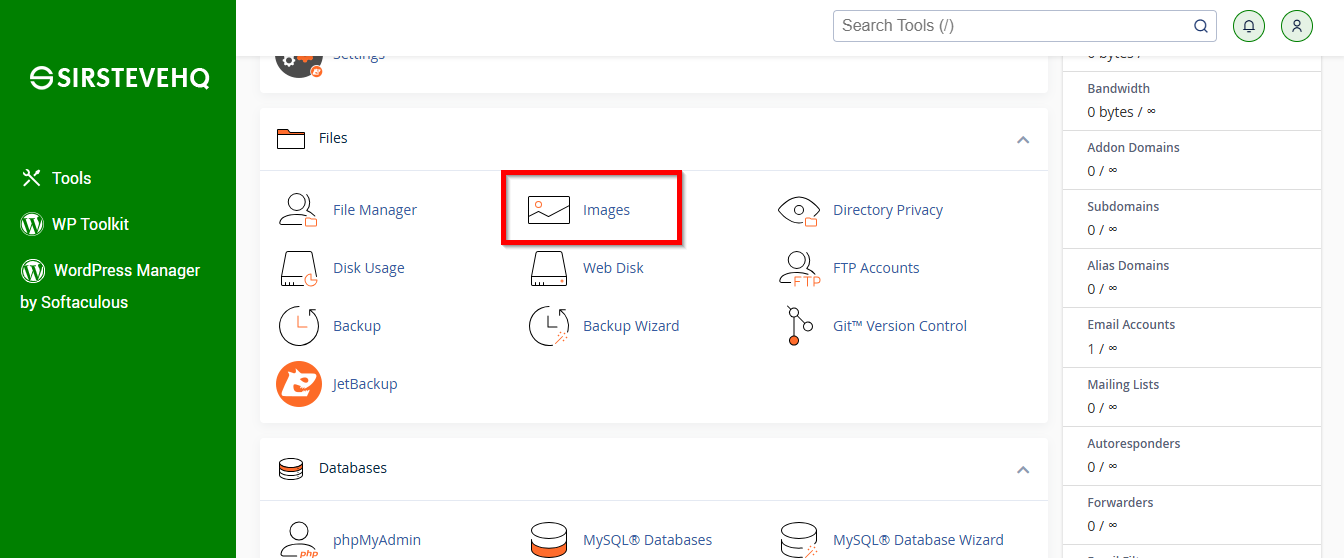Click the WP Toolkit WordPress logo
This screenshot has width=1344, height=558.
coord(32,224)
